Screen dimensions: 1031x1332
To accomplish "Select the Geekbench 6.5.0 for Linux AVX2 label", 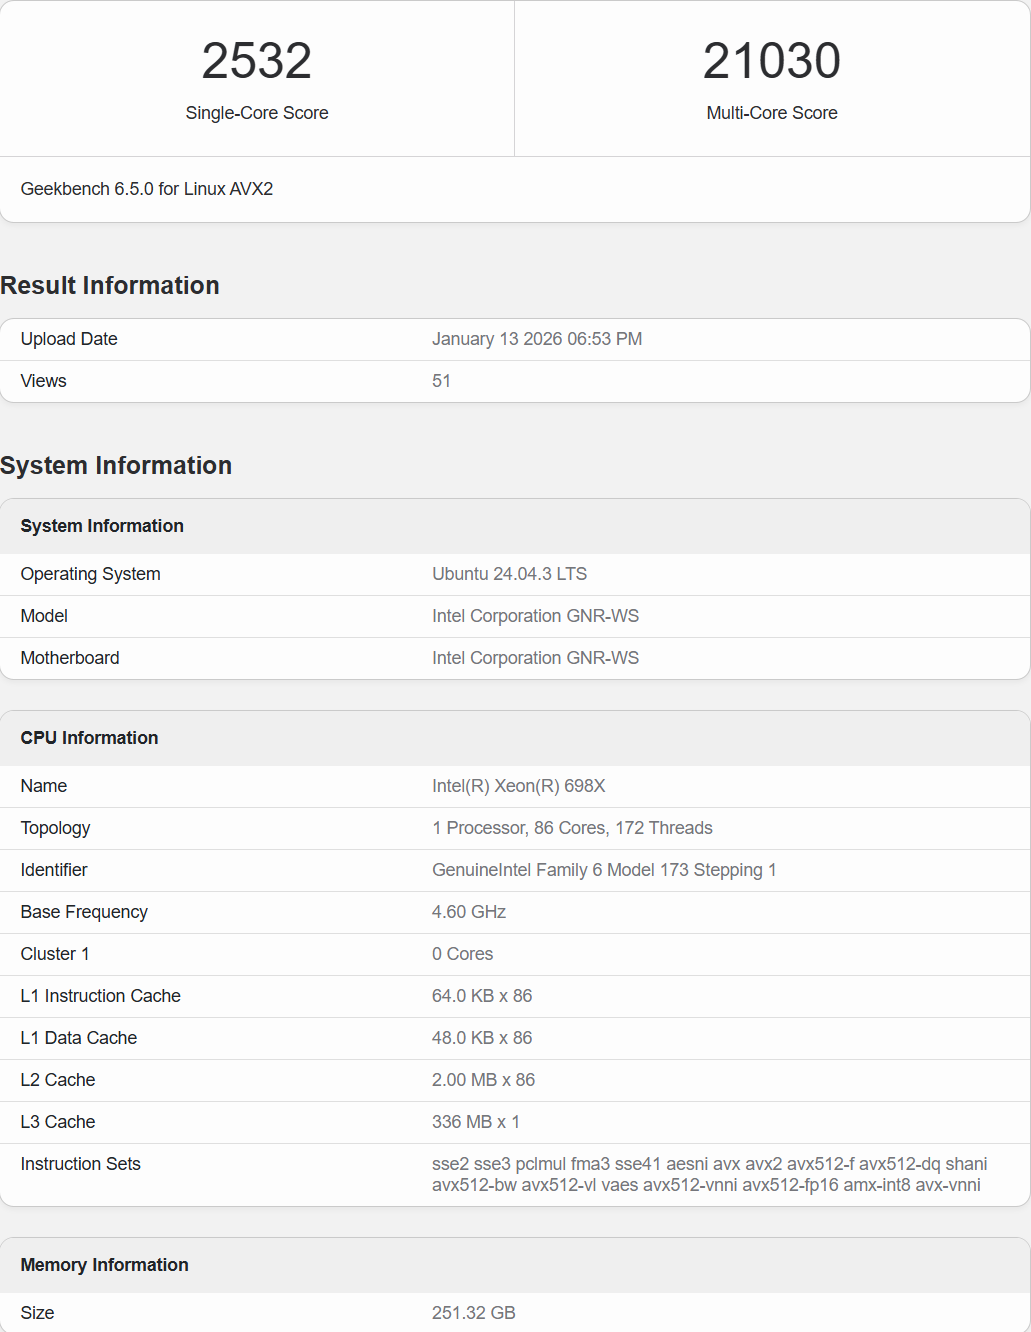I will point(146,188).
